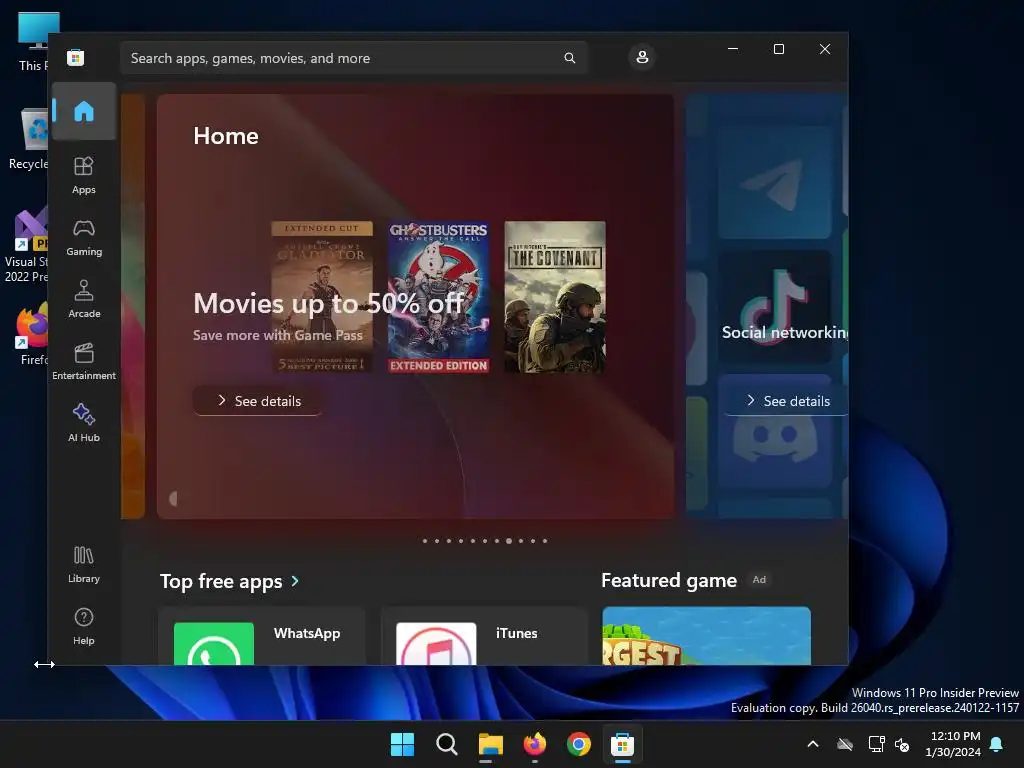
Task: Open the OneDrive tray icon
Action: click(845, 744)
